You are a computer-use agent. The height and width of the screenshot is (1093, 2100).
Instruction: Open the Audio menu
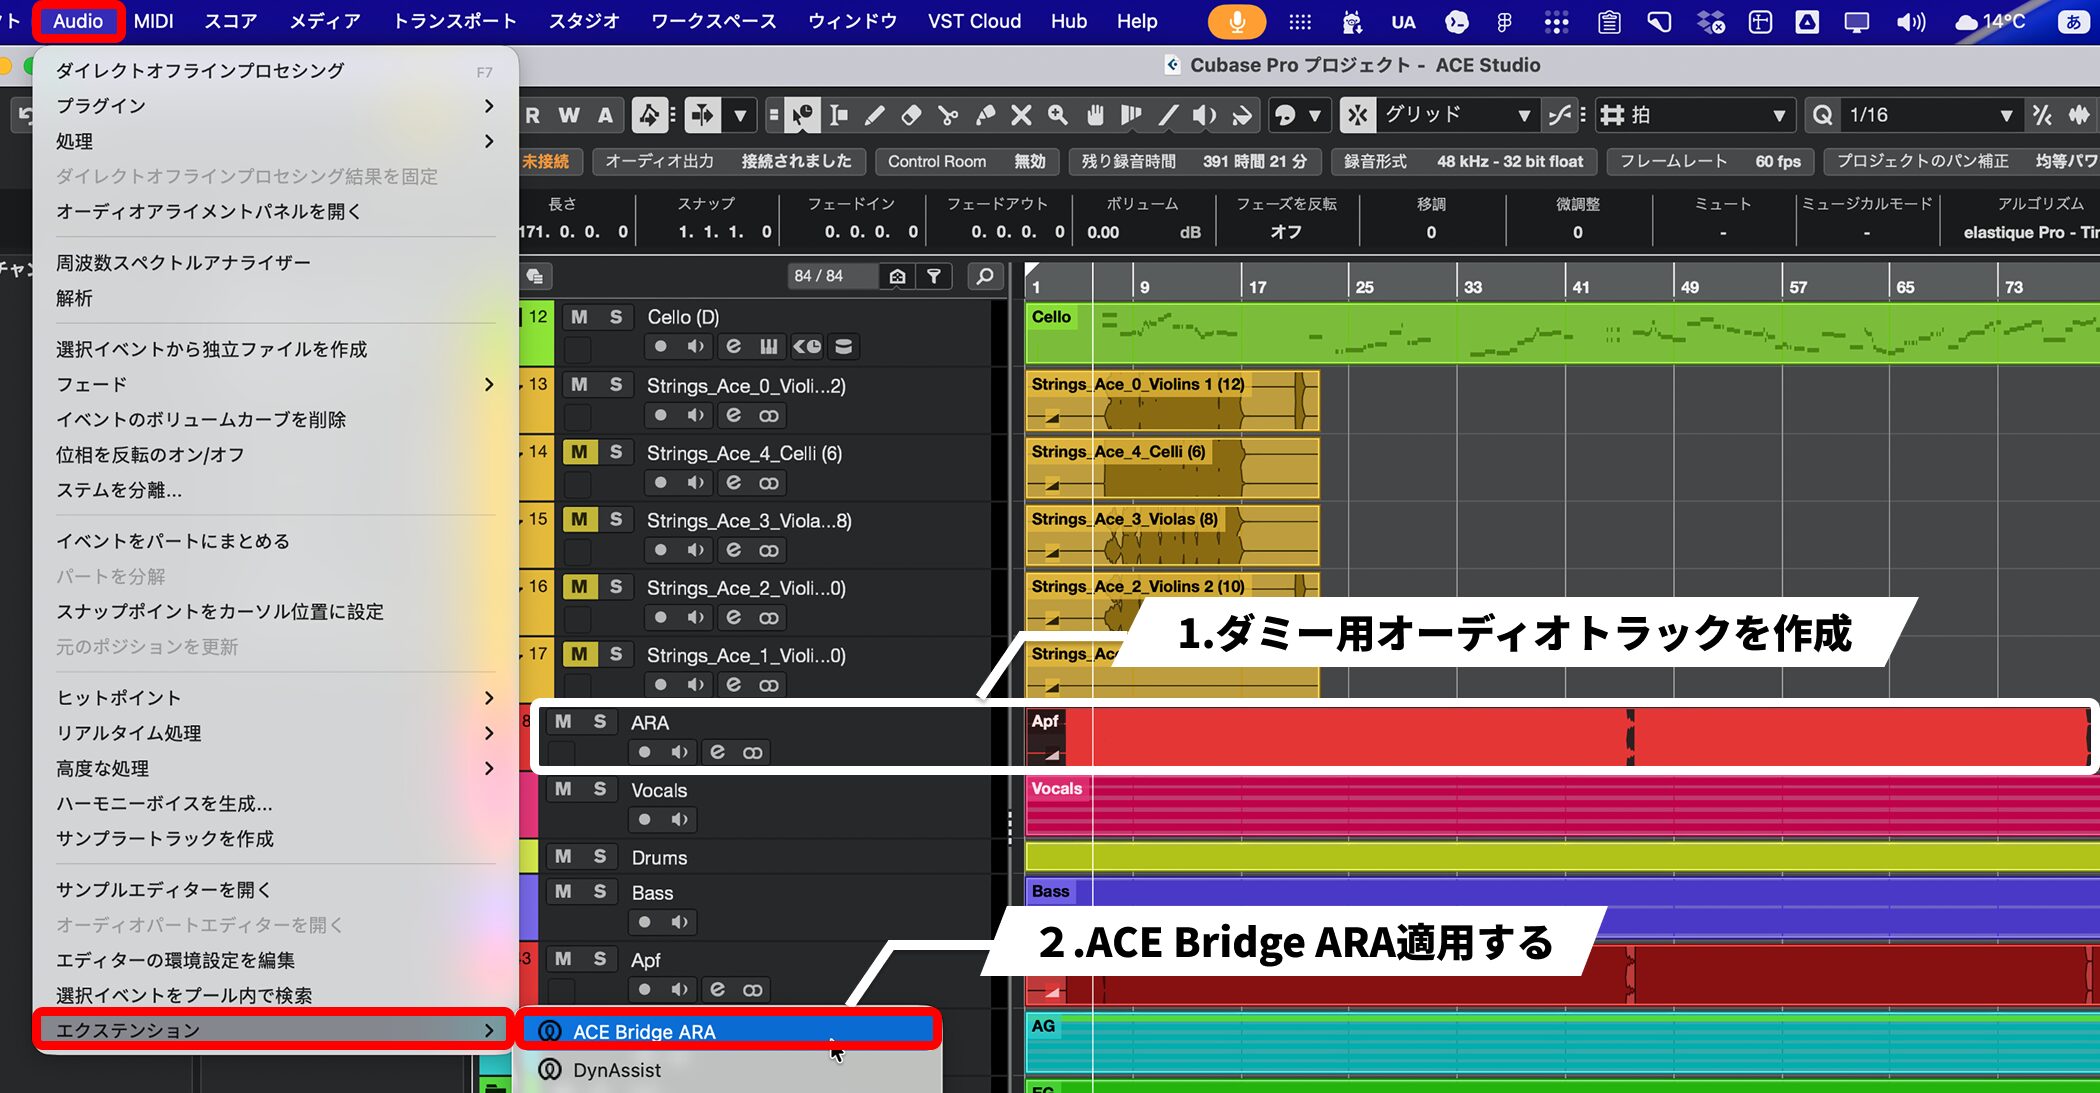[78, 21]
